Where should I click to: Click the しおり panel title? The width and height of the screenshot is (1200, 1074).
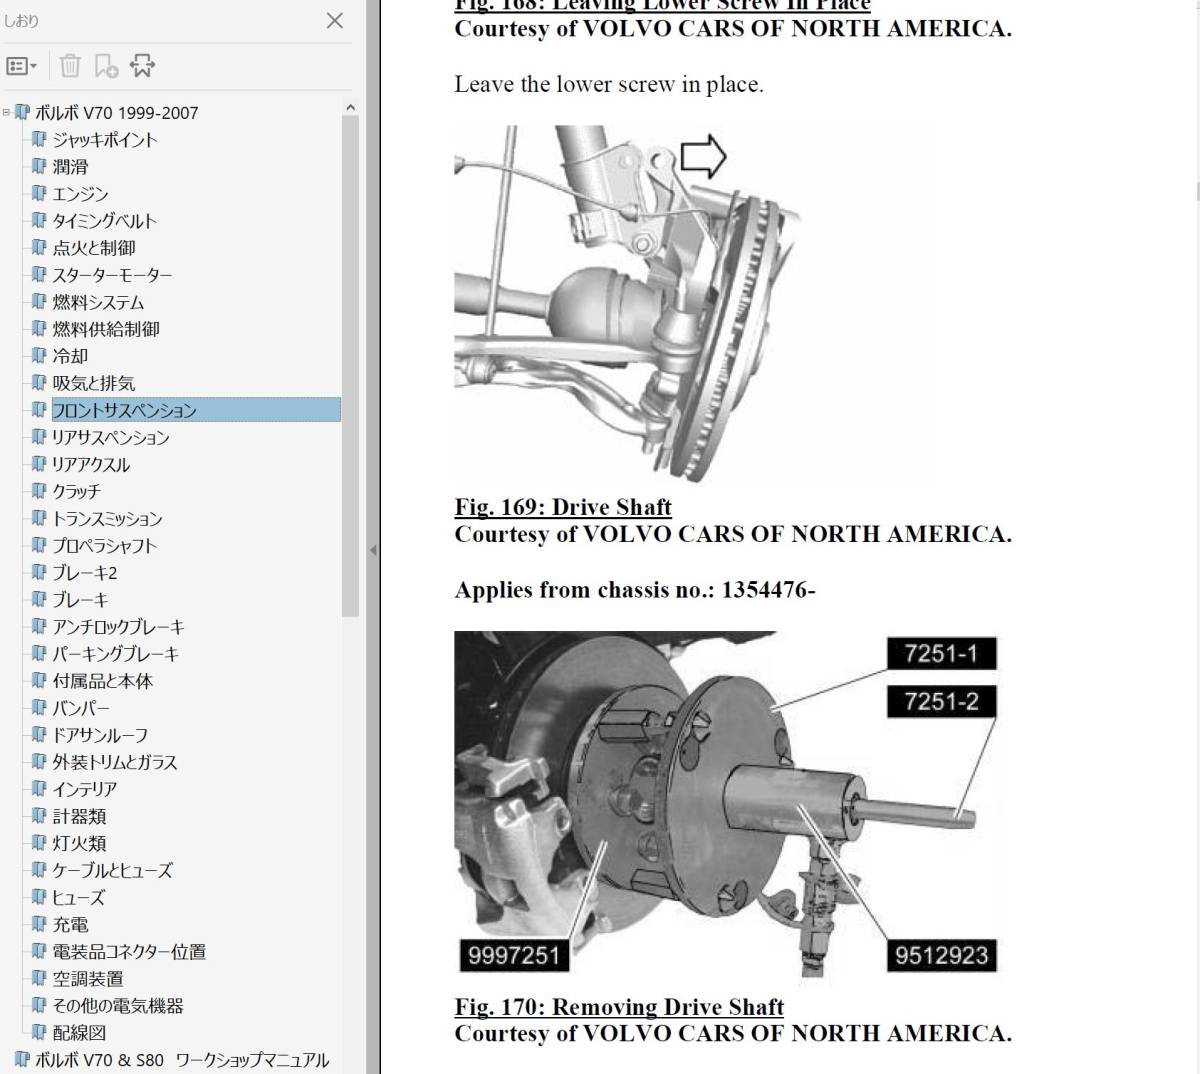pos(21,20)
